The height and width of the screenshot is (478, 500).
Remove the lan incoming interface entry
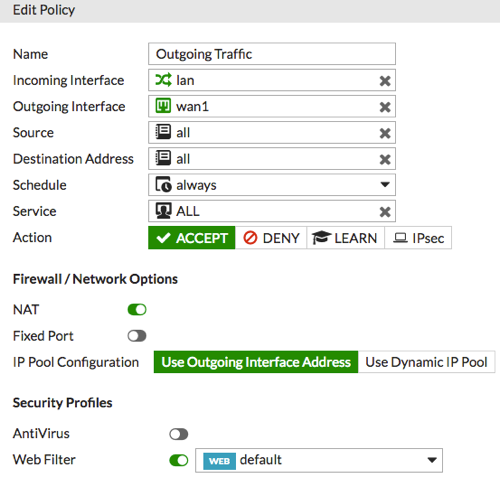pos(385,81)
